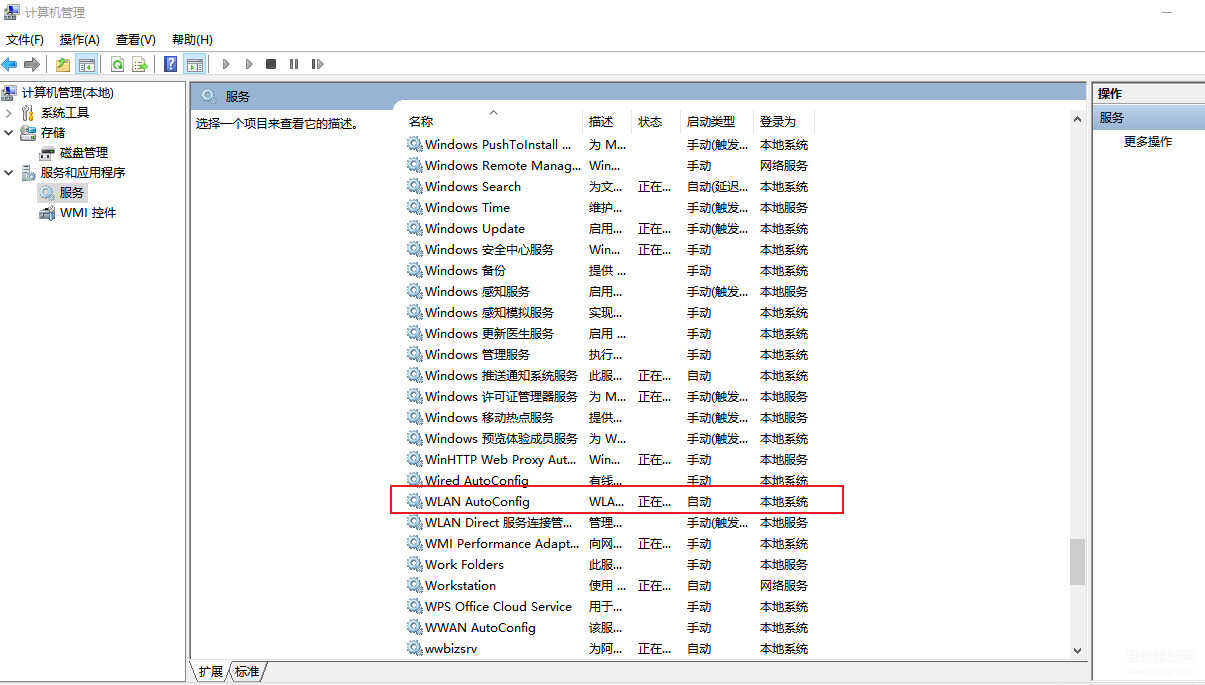
Task: Click the Restart Service toolbar icon
Action: point(317,64)
